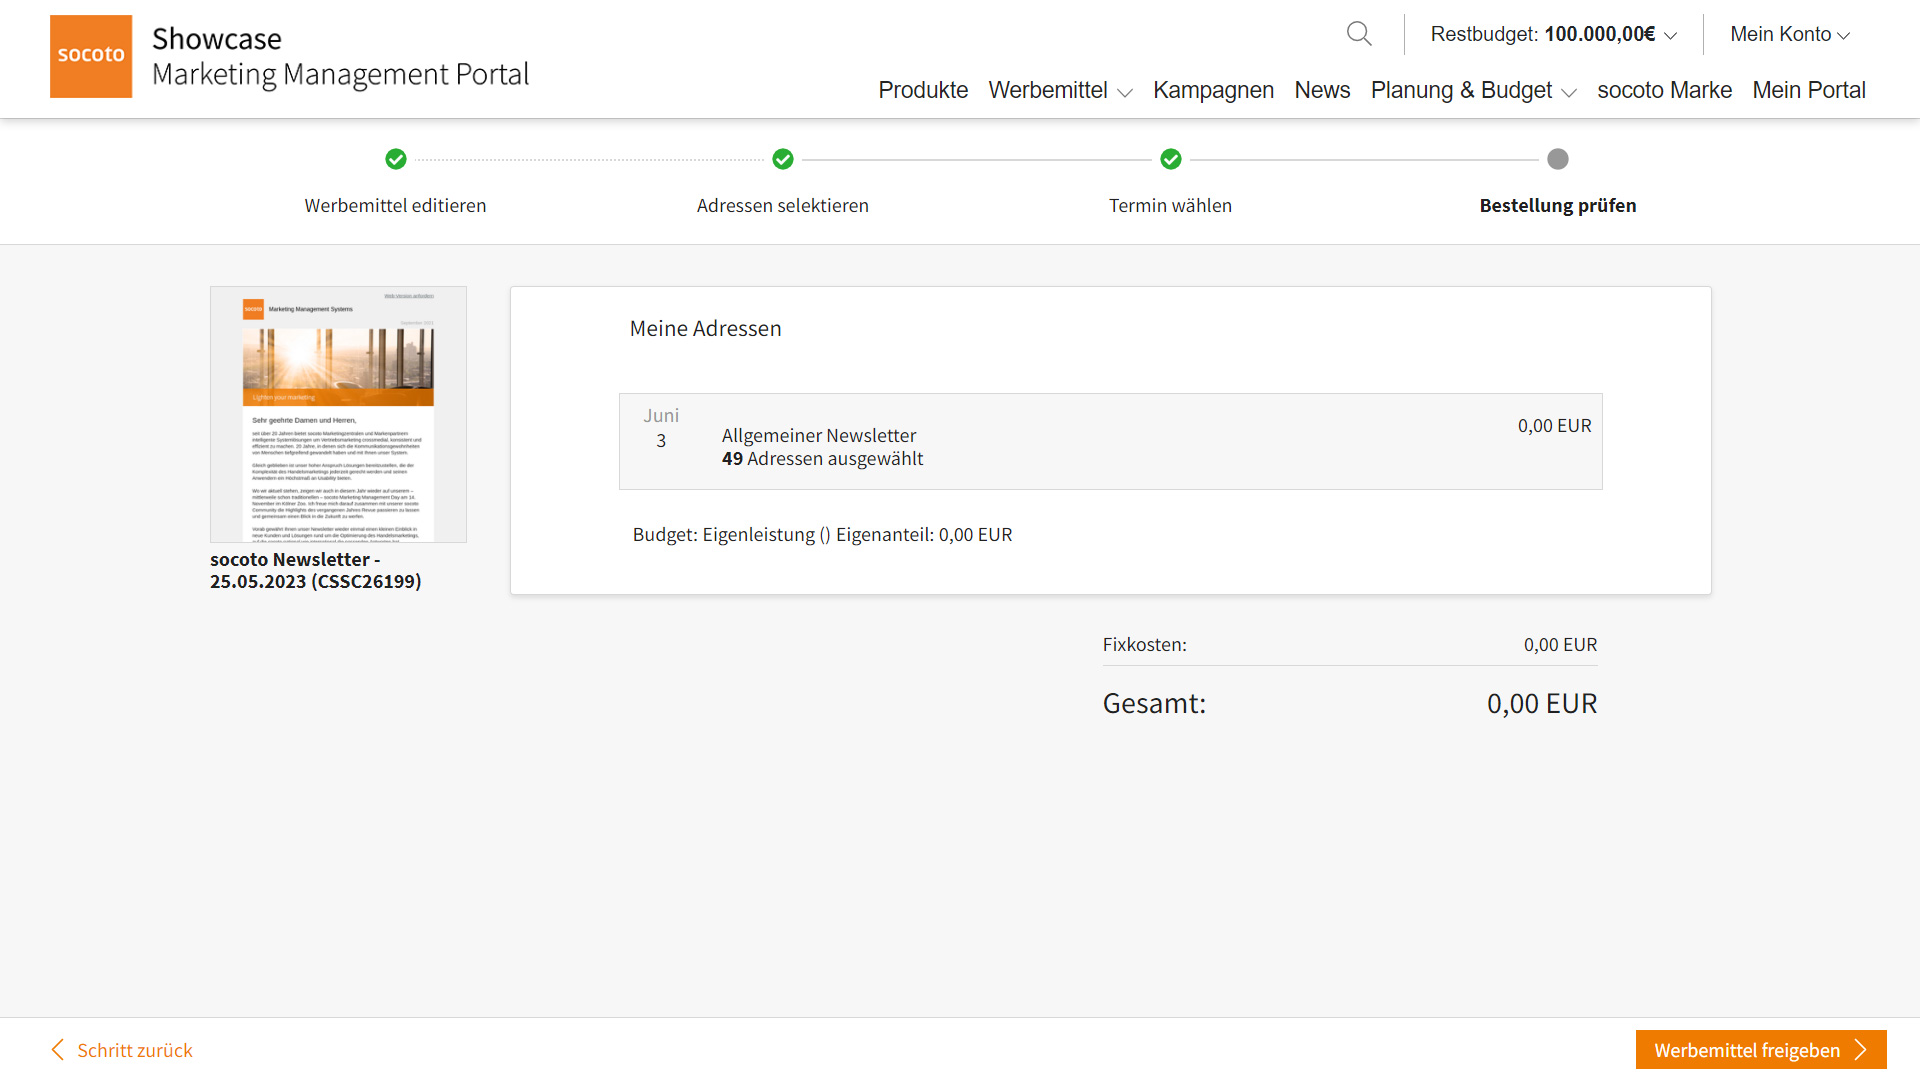
Task: Click the socoto Newsletter thumbnail preview
Action: 339,413
